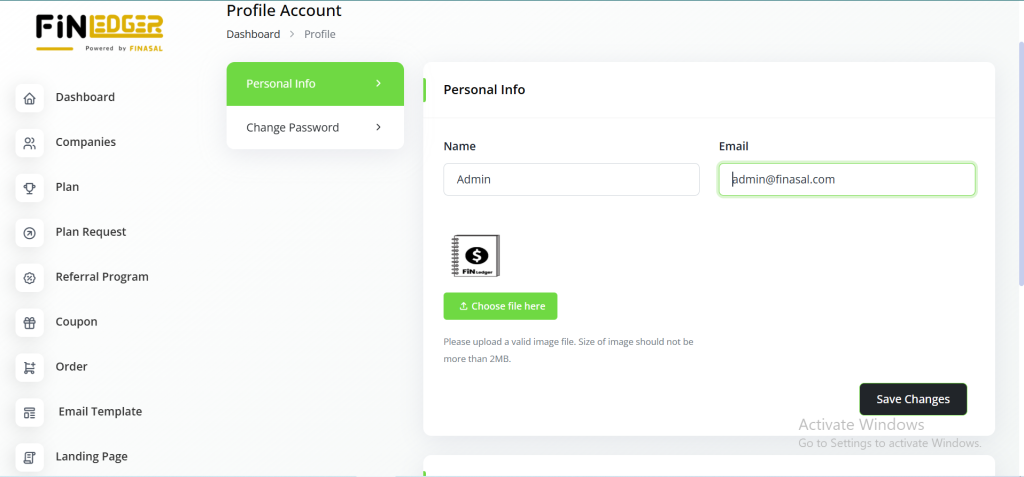Click the Dashboard home icon in sidebar
The image size is (1024, 477).
(30, 98)
